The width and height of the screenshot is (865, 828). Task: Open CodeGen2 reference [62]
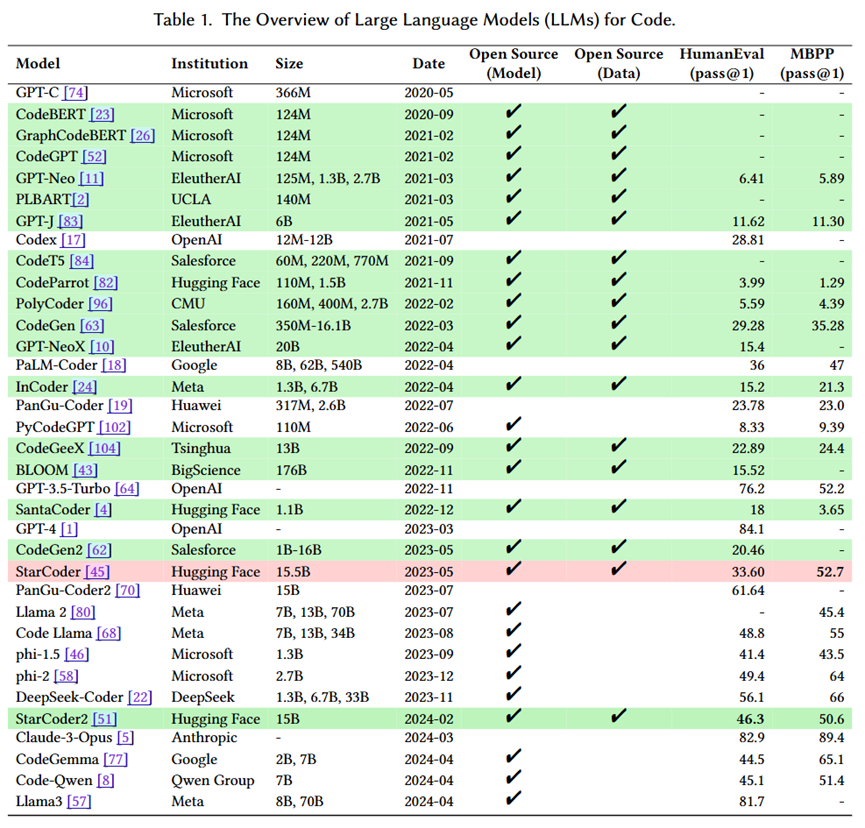(x=99, y=550)
